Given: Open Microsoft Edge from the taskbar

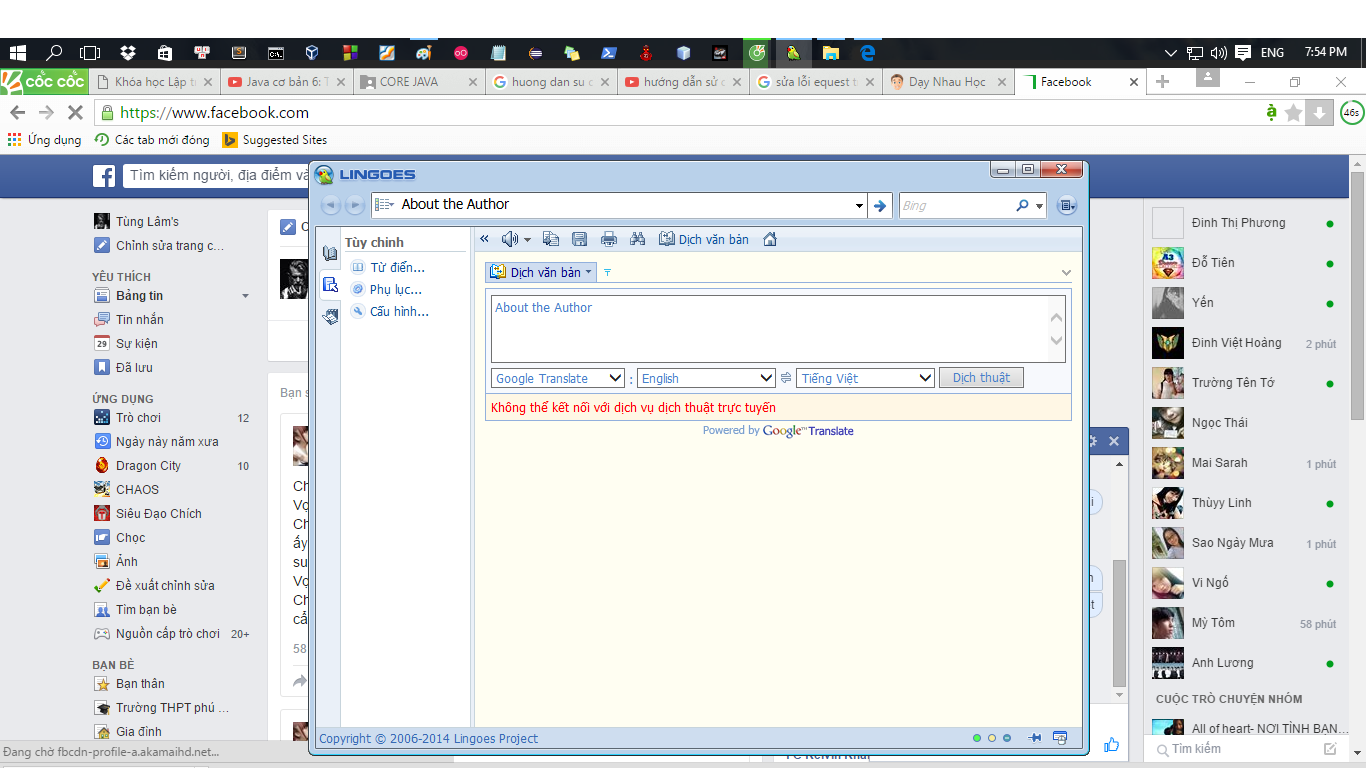Looking at the screenshot, I should (x=868, y=53).
